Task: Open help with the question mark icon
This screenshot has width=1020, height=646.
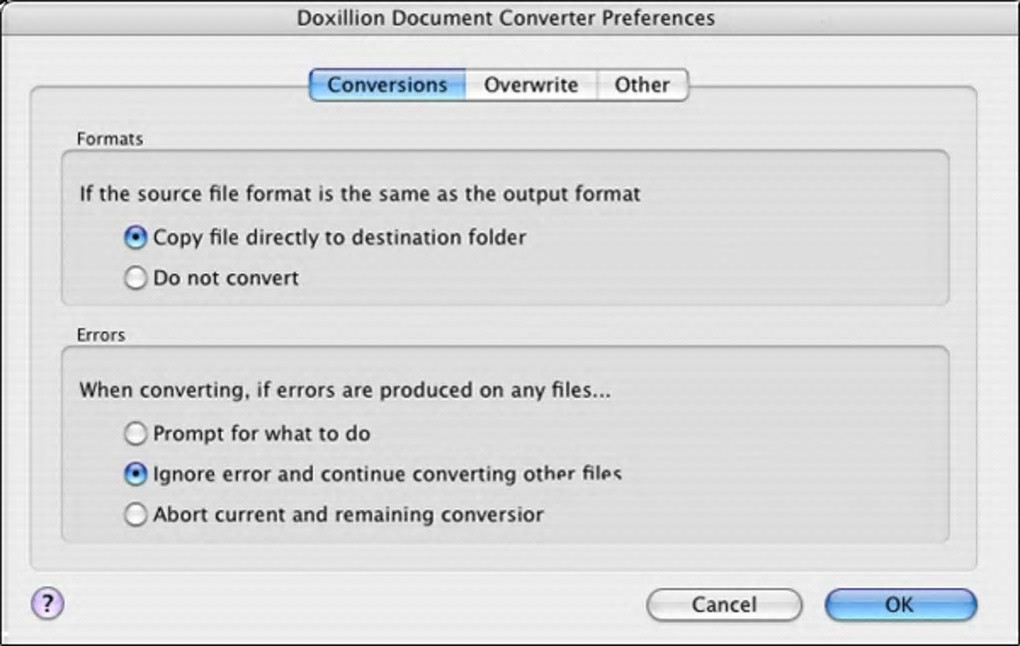Action: [48, 603]
